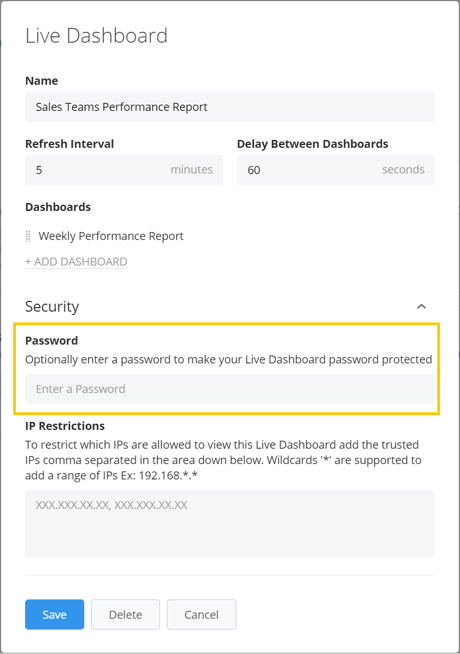
Task: Click the Security section heading
Action: pos(52,307)
